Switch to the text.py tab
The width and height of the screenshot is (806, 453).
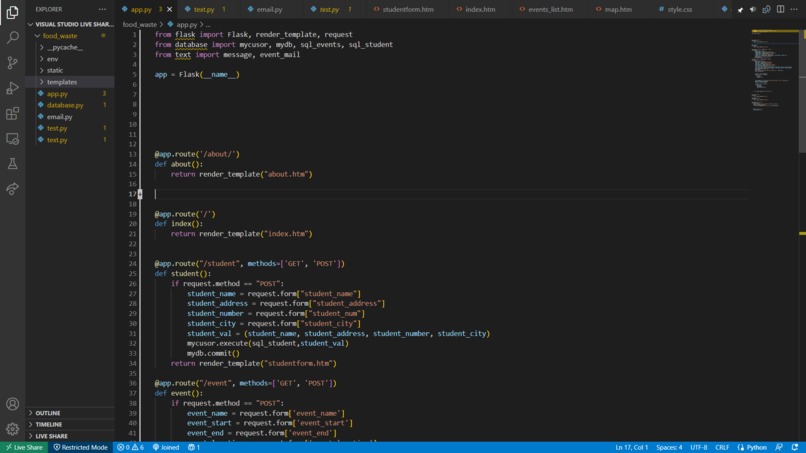204,9
